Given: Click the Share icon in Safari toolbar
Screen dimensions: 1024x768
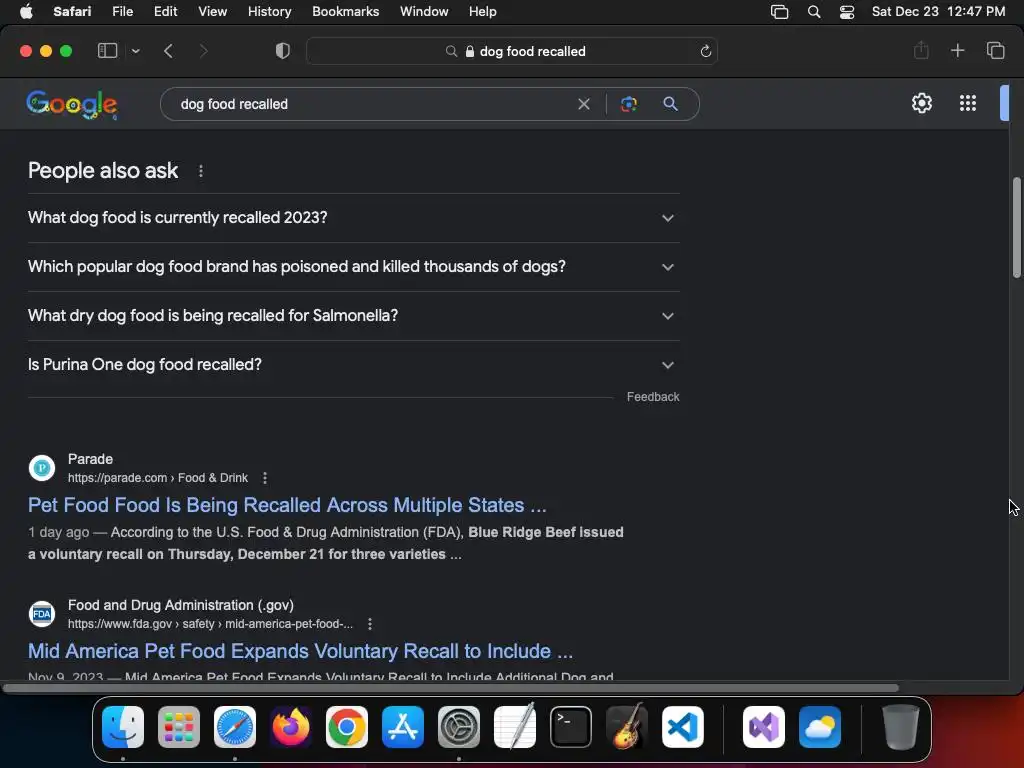Looking at the screenshot, I should pyautogui.click(x=921, y=50).
